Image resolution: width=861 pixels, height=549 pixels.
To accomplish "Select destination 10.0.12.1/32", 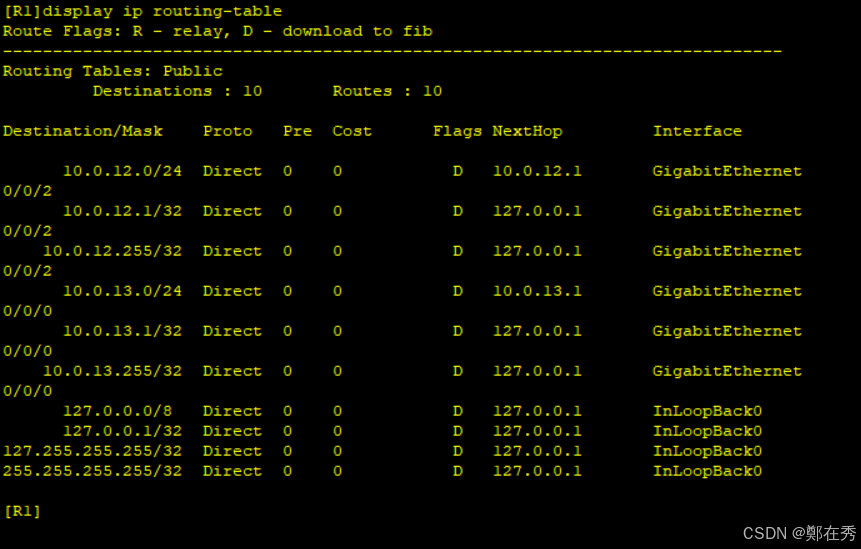I will coord(122,211).
